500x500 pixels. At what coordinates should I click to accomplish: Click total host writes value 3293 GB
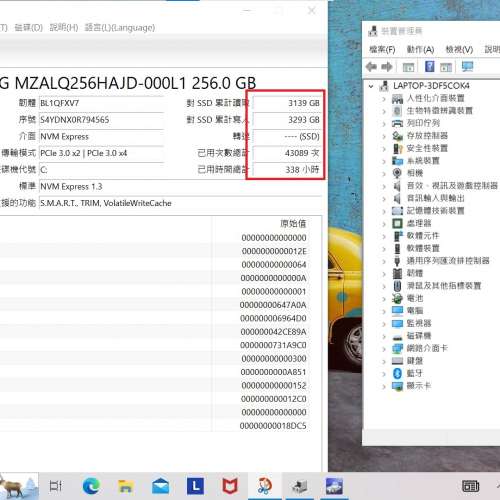tap(287, 120)
